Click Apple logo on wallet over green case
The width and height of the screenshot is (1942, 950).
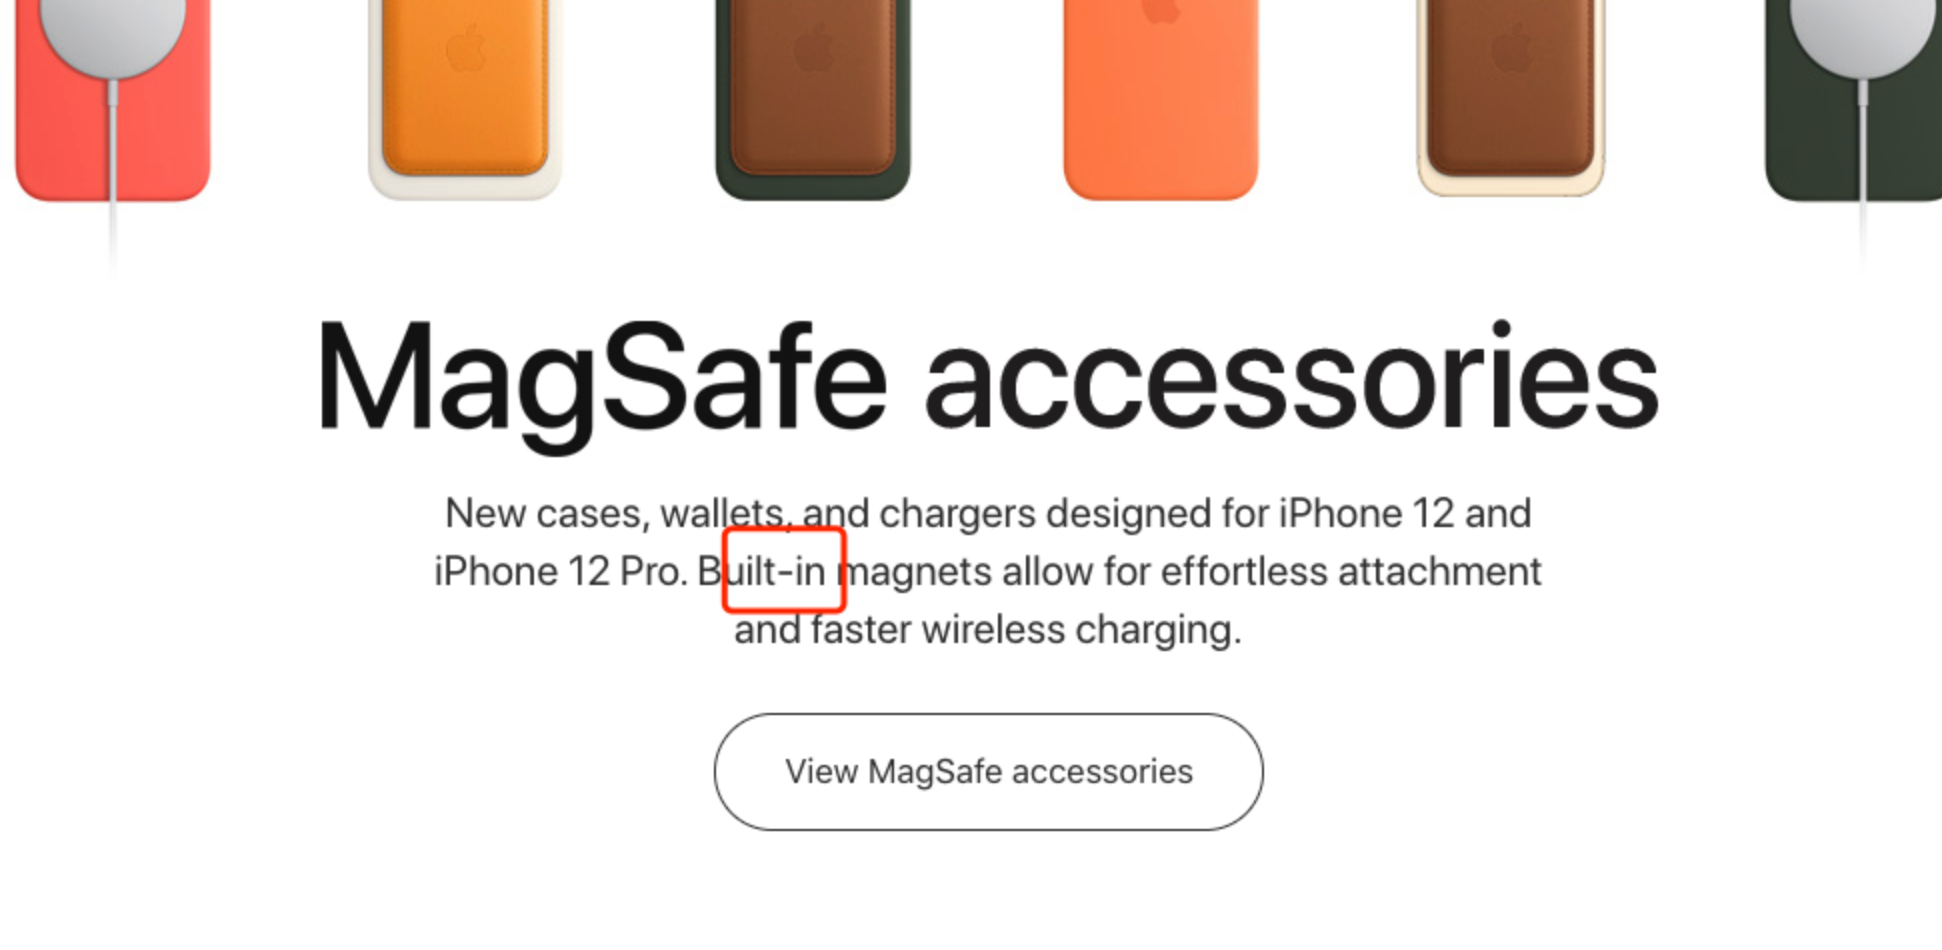[813, 47]
